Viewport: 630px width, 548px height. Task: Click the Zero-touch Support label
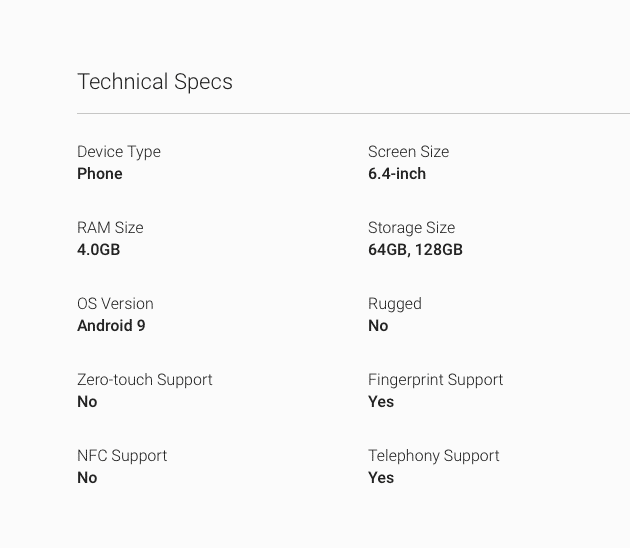pyautogui.click(x=145, y=380)
